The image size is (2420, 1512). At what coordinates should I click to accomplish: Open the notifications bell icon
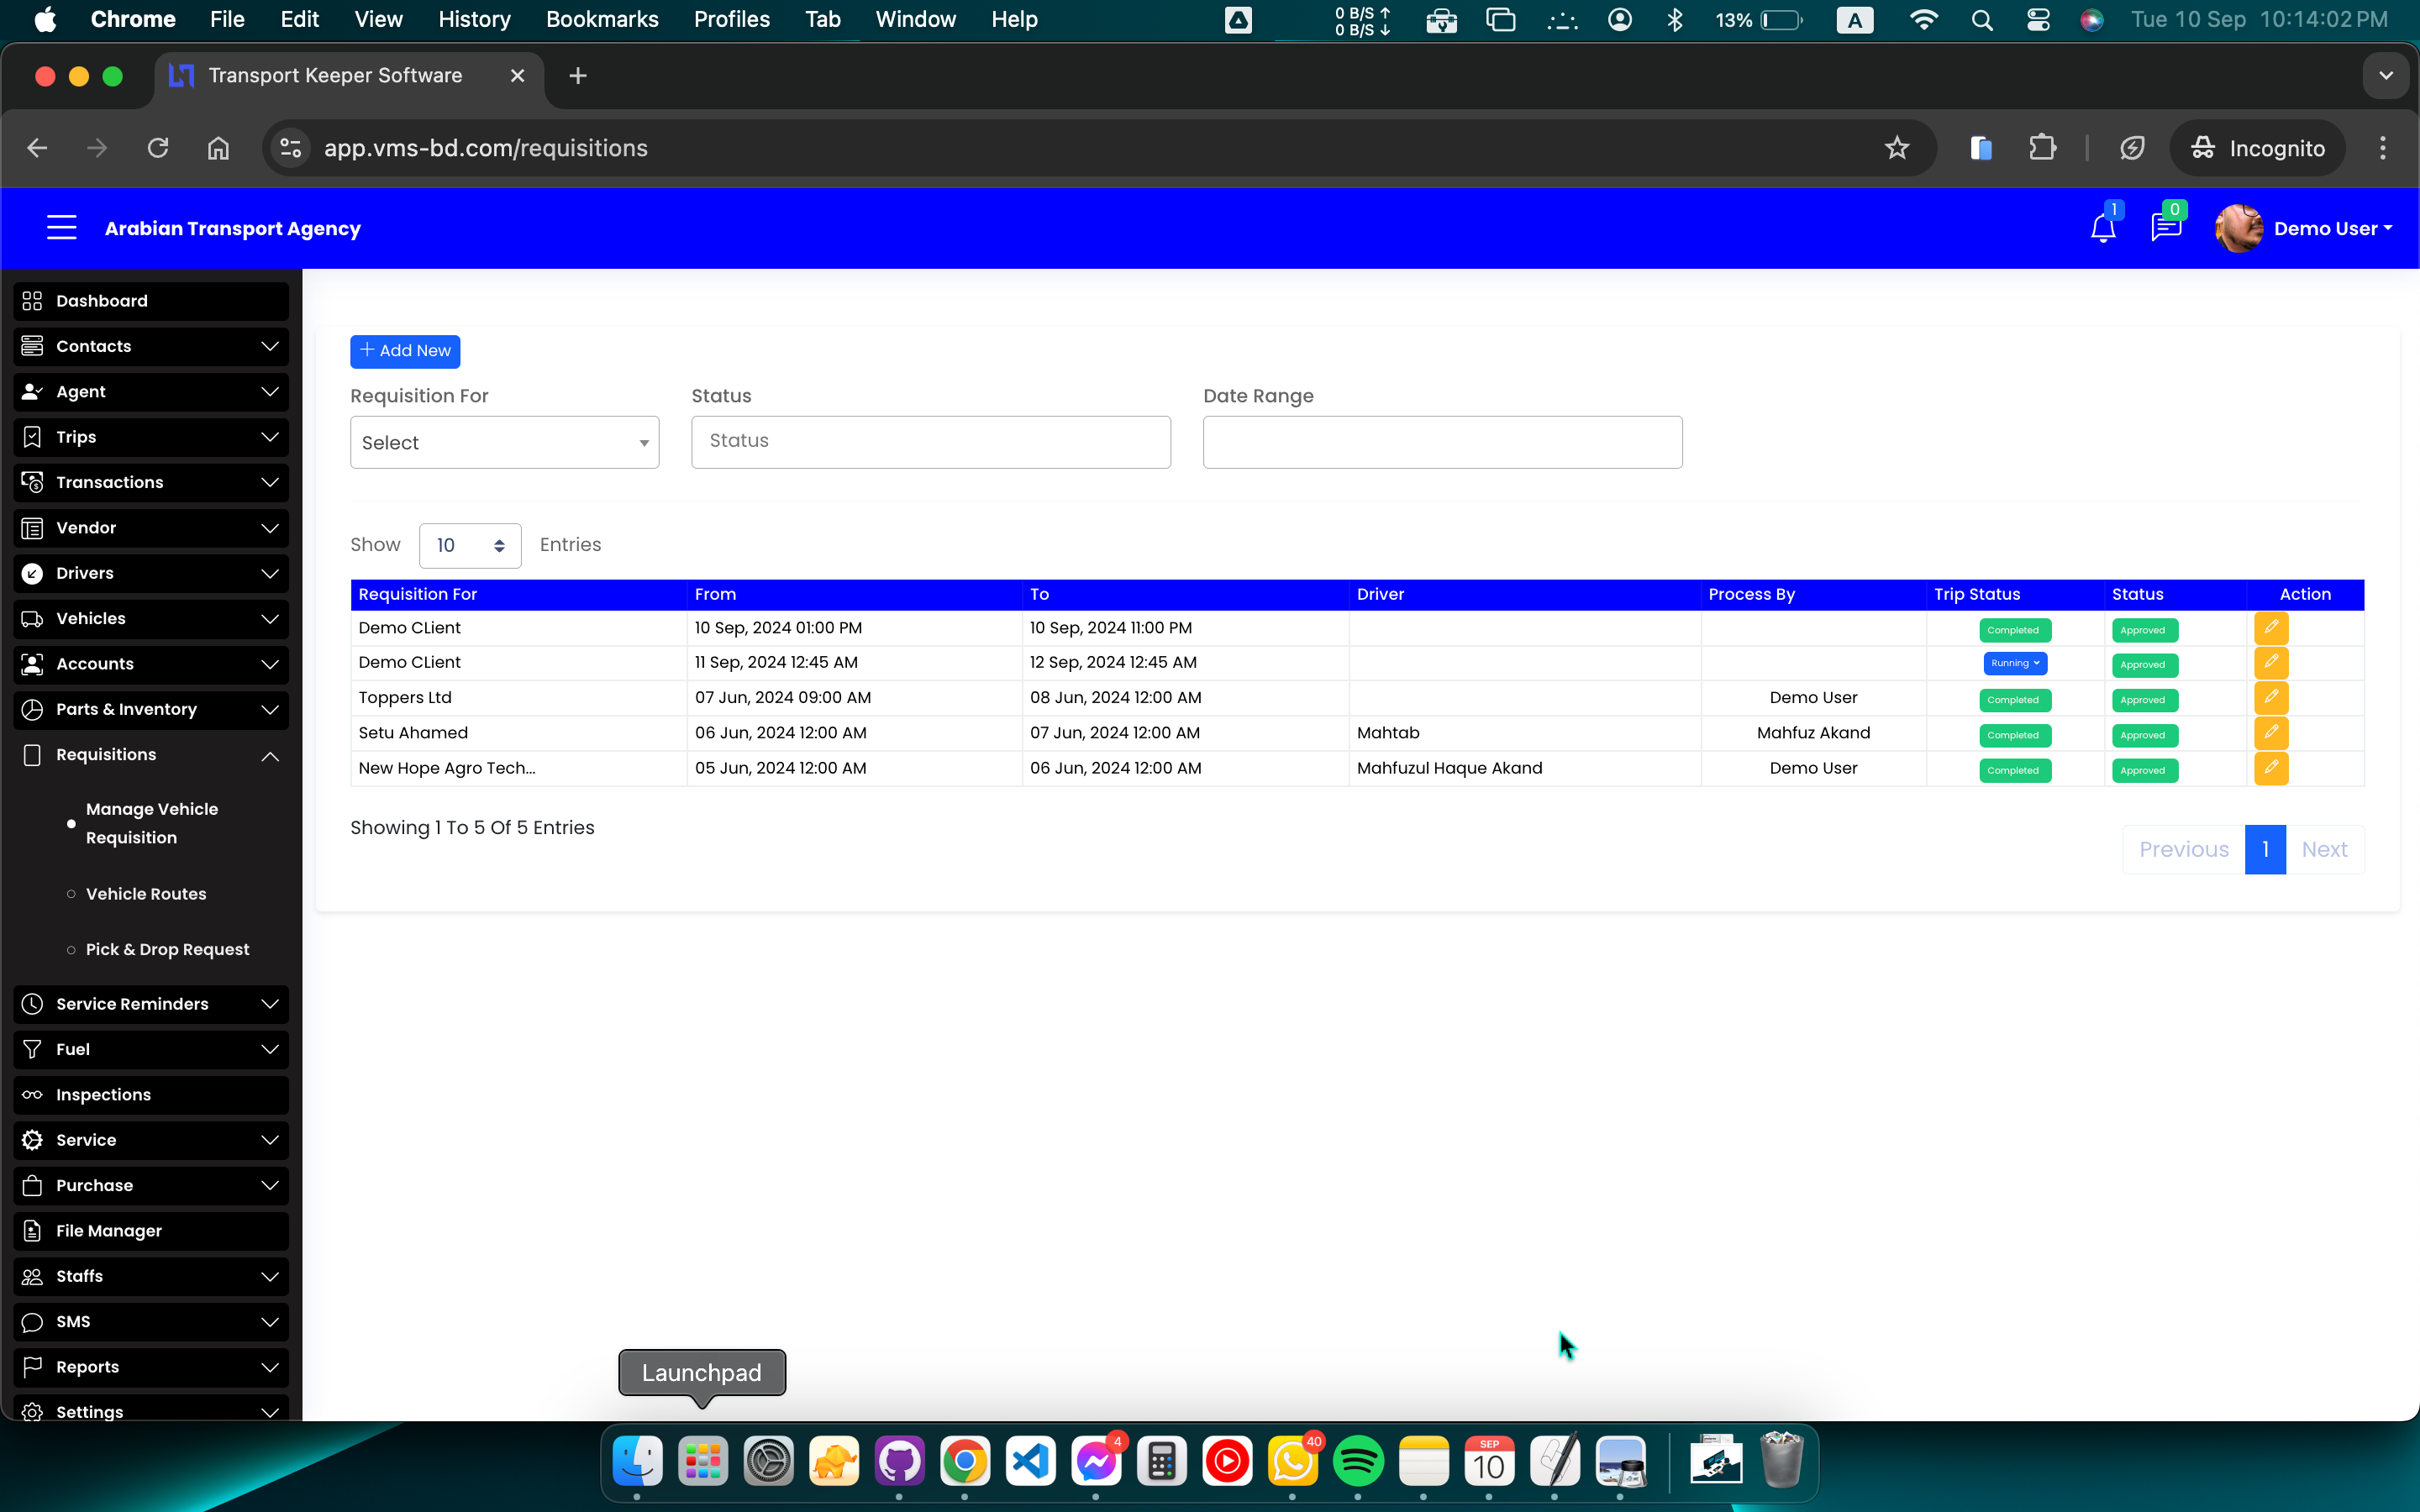(x=2102, y=229)
